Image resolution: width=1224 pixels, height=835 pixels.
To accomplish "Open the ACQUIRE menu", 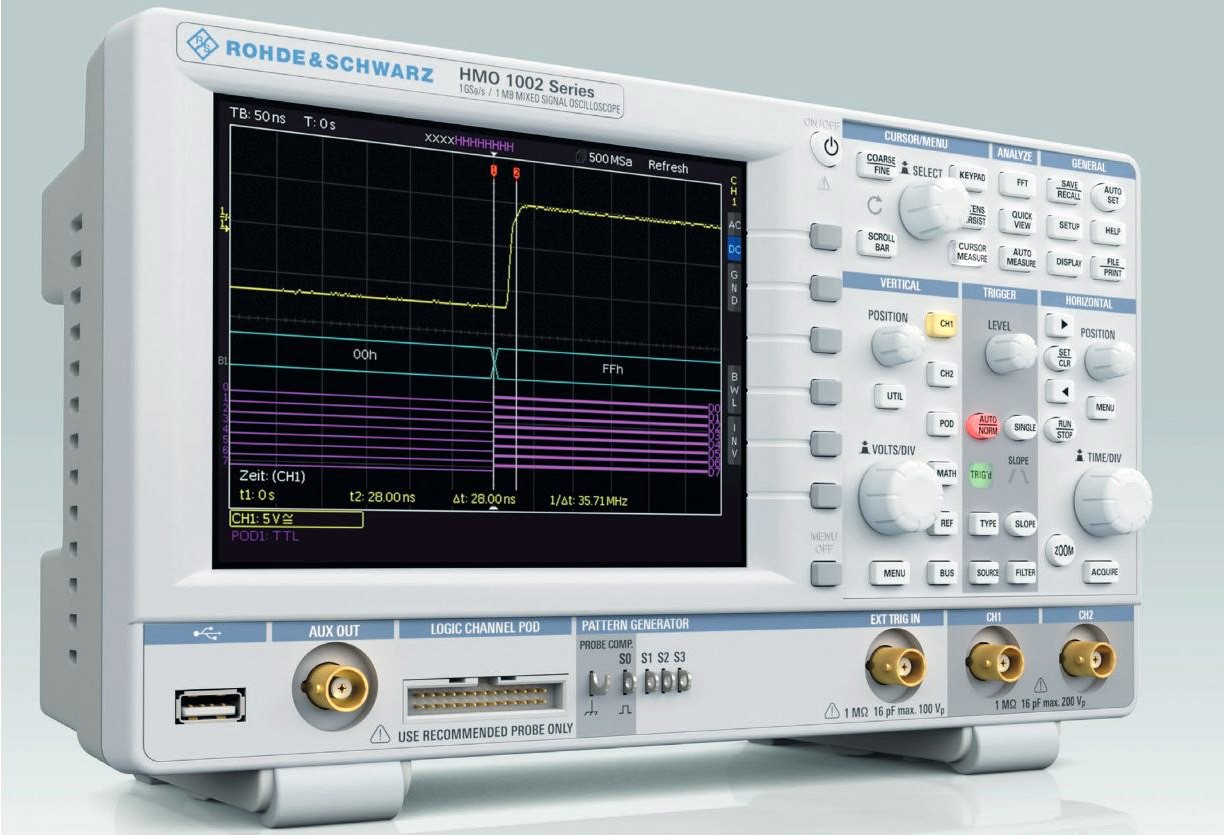I will [x=1102, y=572].
